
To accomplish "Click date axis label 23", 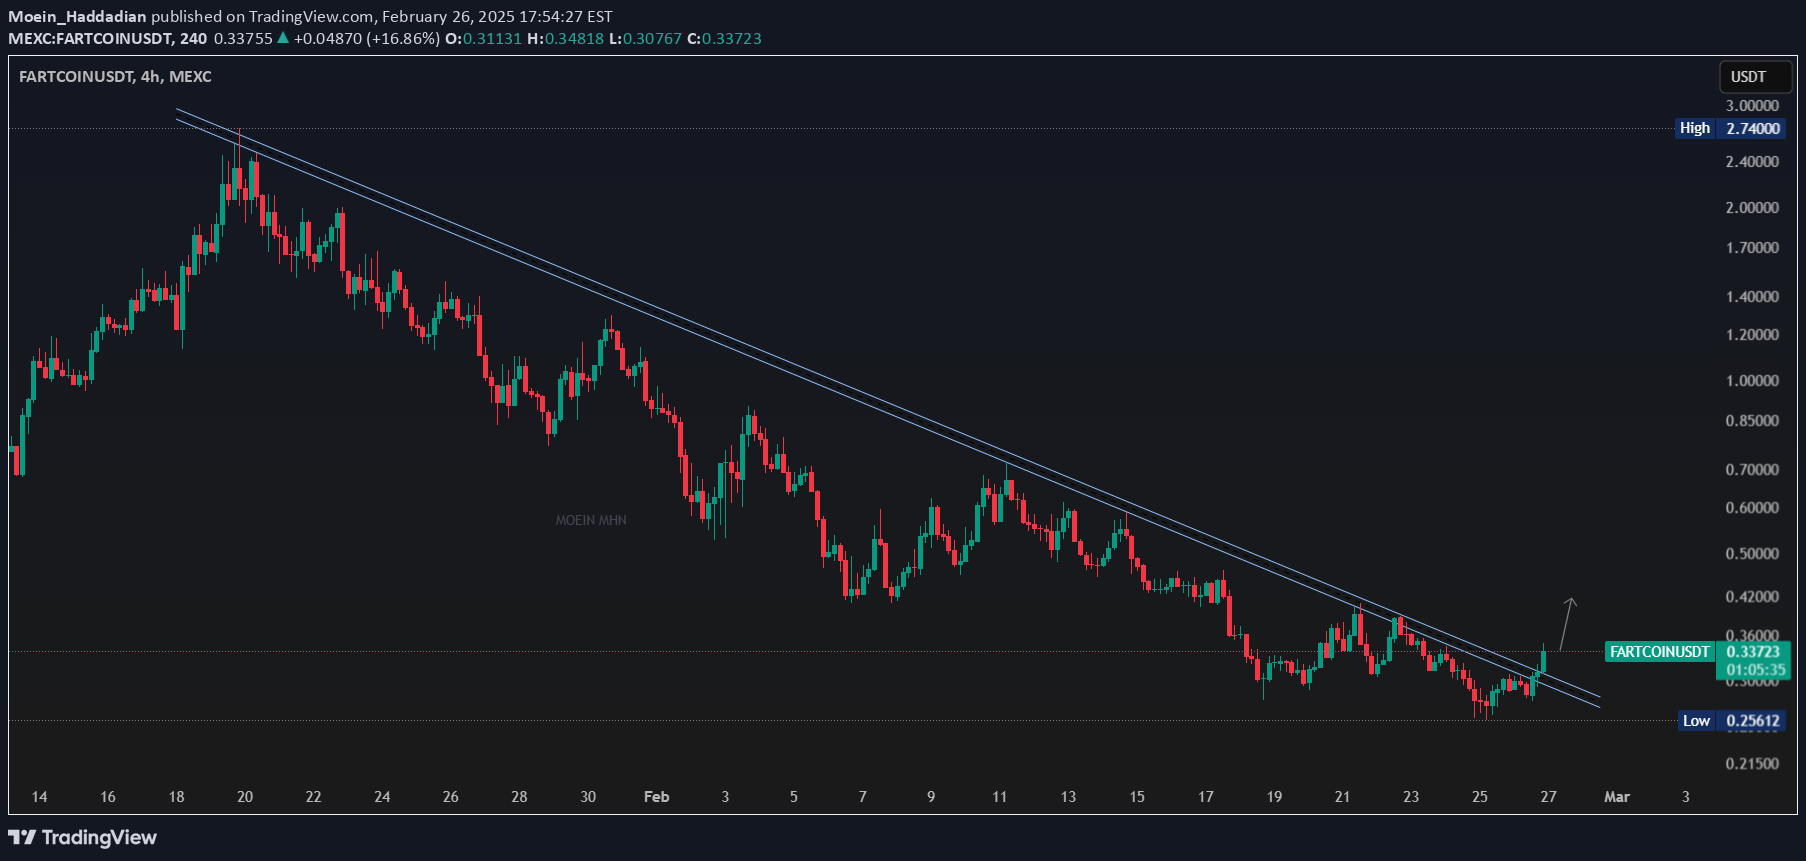I will [1411, 797].
